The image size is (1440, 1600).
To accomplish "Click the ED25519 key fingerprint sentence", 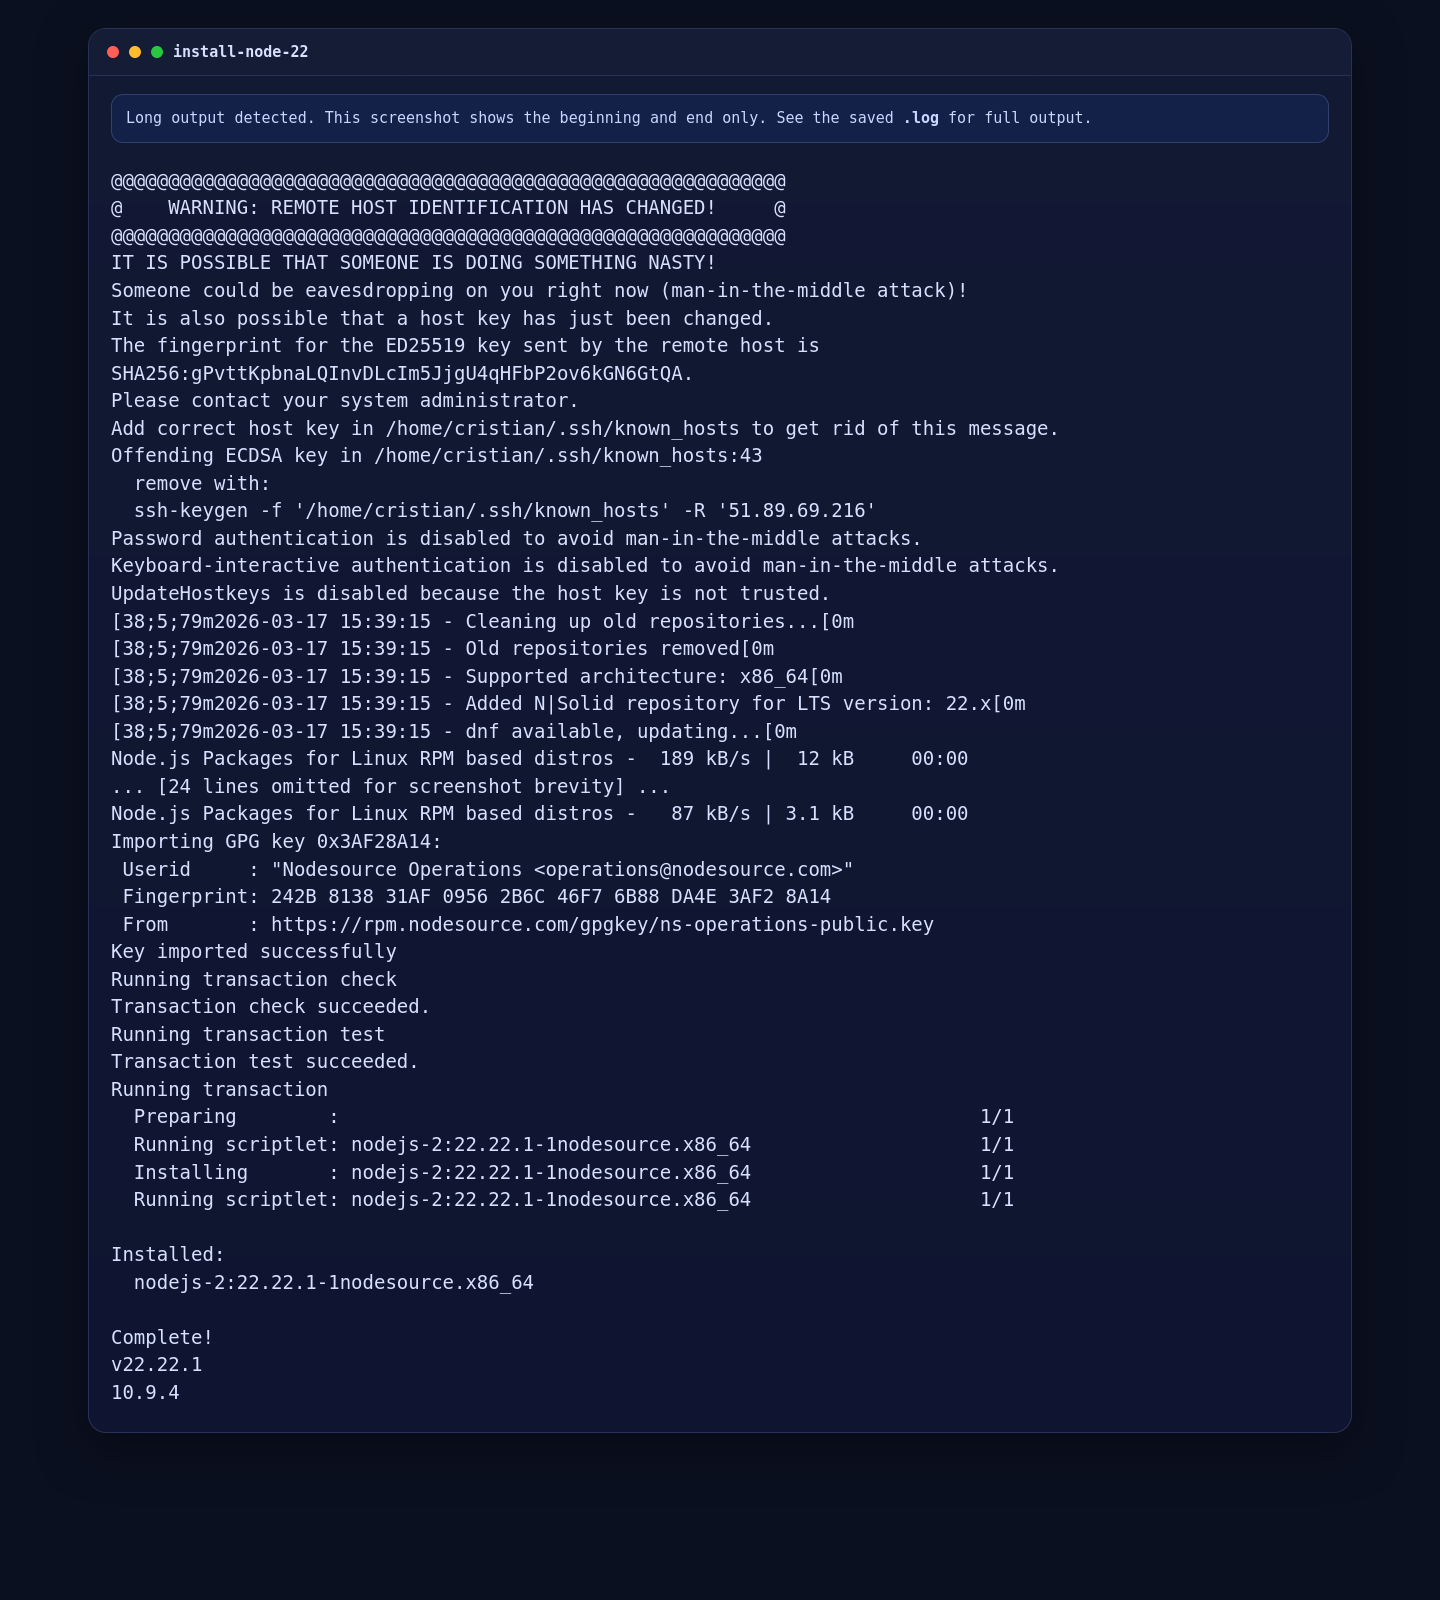I will coord(465,346).
